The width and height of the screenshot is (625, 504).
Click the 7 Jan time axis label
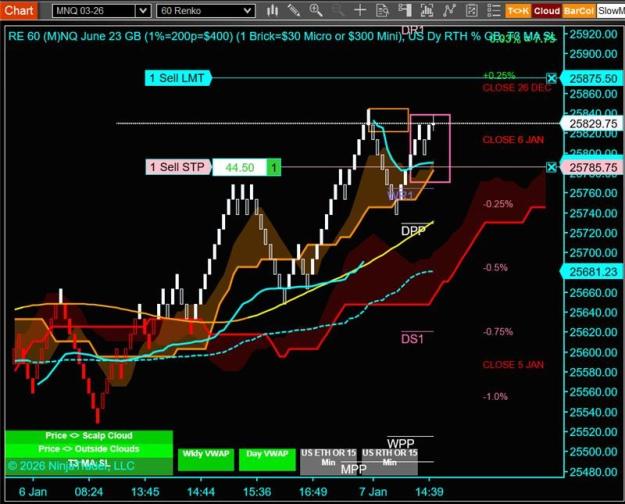click(x=373, y=492)
